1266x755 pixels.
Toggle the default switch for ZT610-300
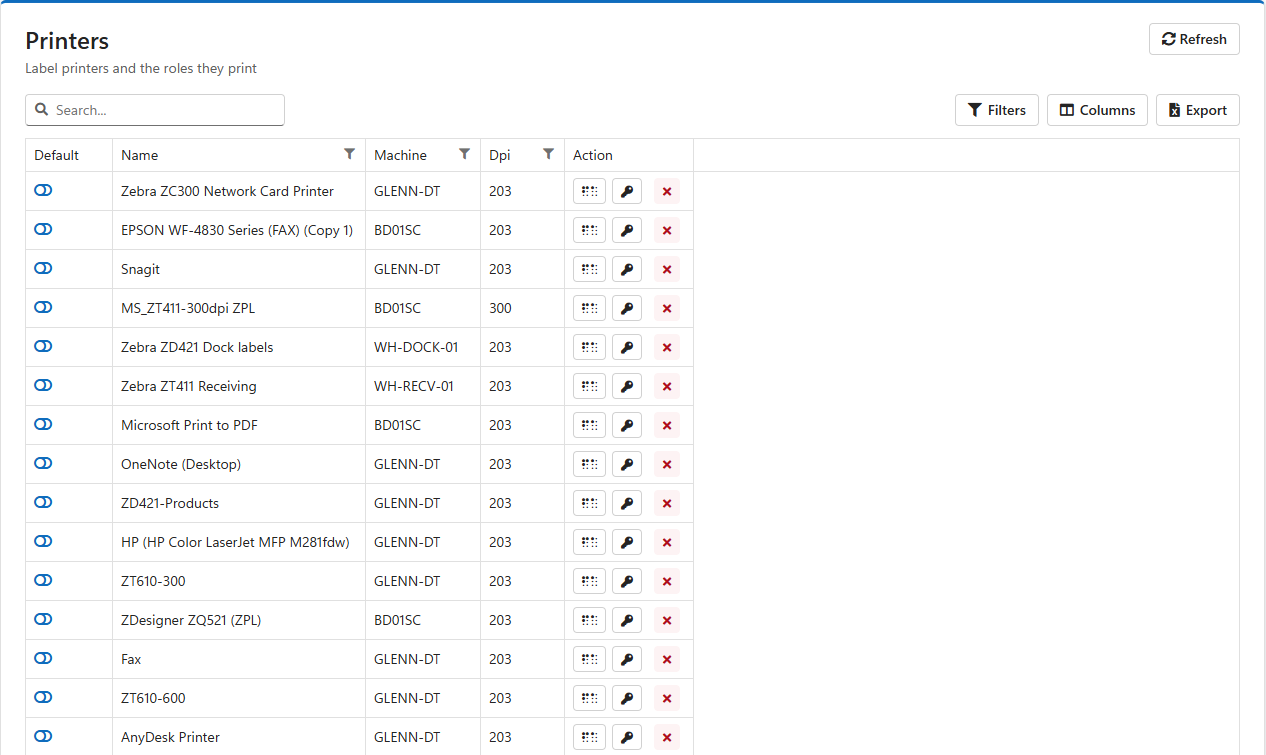coord(43,580)
